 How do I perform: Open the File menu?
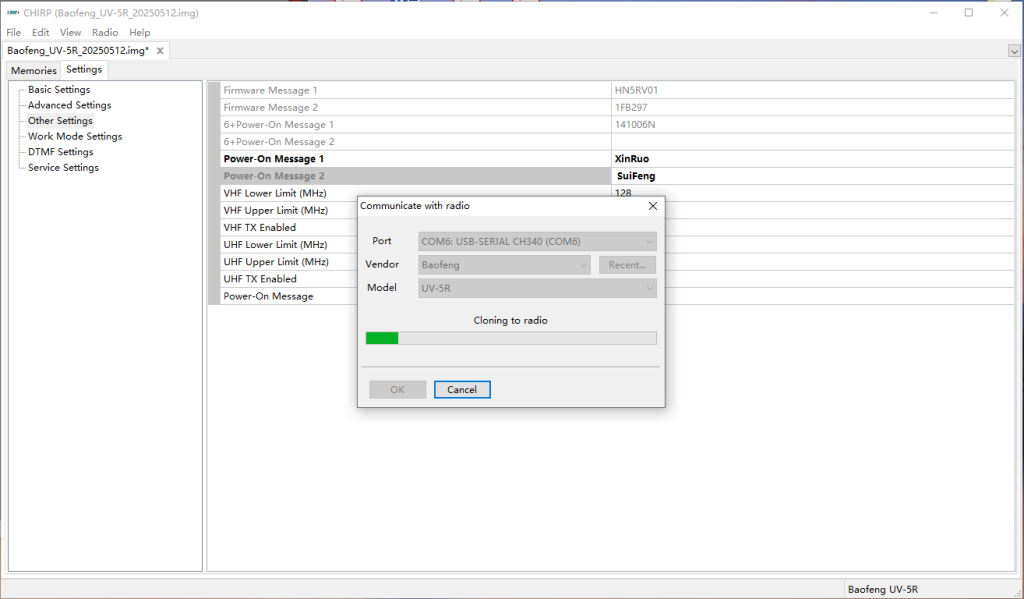(x=13, y=33)
